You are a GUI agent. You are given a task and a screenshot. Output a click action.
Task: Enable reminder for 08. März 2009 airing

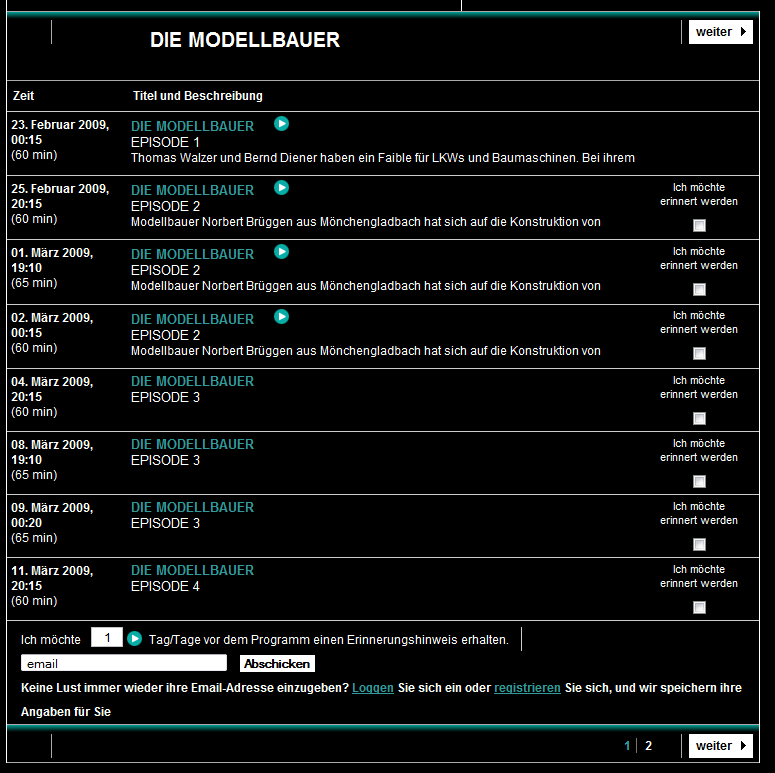[699, 481]
